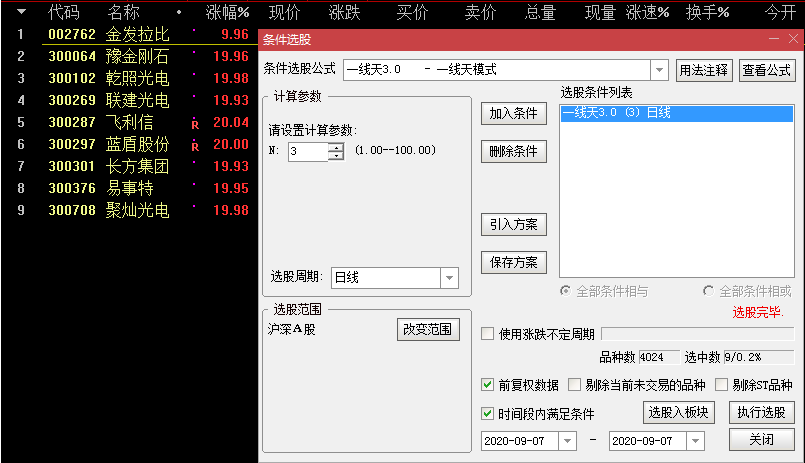Increase N with the spinner up arrow
This screenshot has height=463, width=805.
[x=336, y=147]
